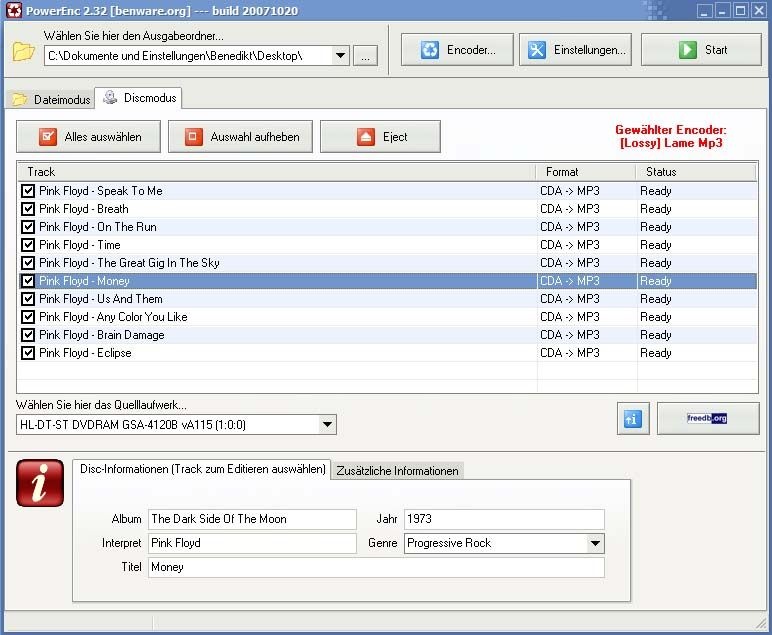Open the source drive dropdown list
The height and width of the screenshot is (635, 772).
tap(327, 425)
